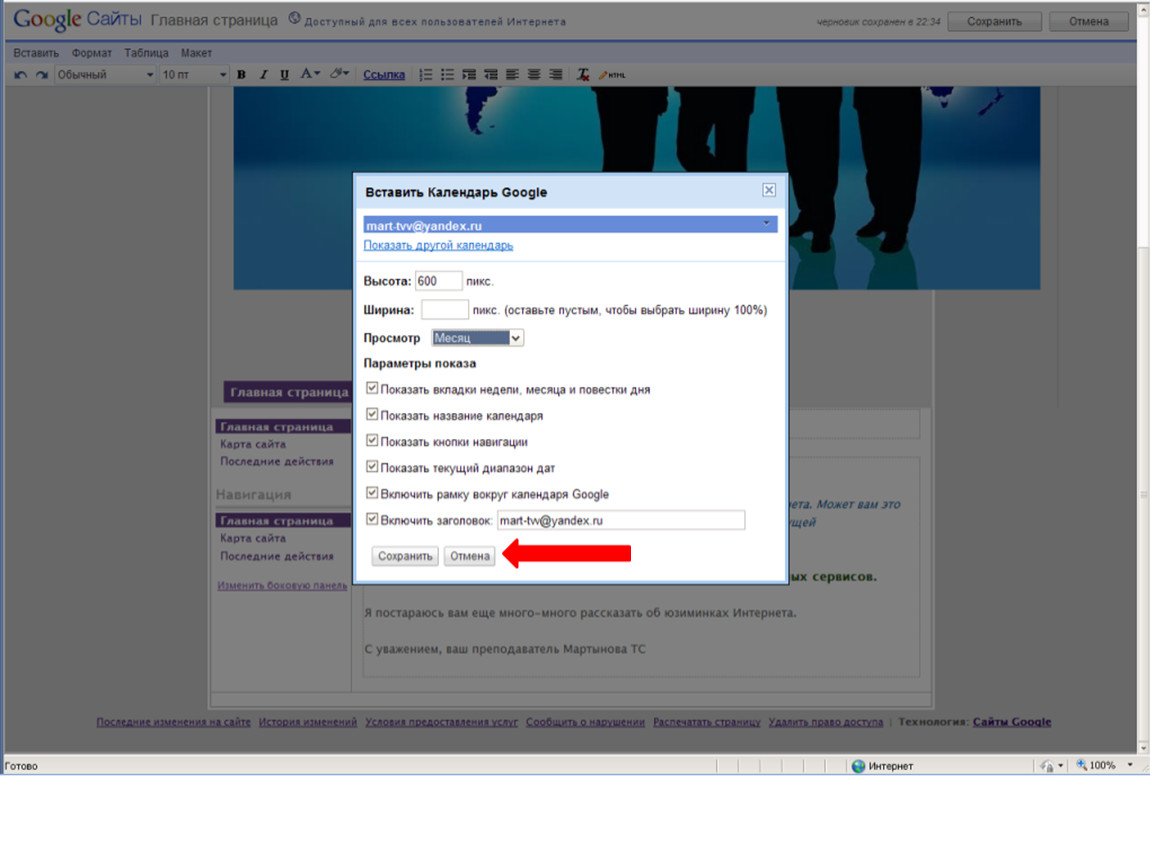1150x864 pixels.
Task: Toggle bold text formatting
Action: [x=241, y=75]
